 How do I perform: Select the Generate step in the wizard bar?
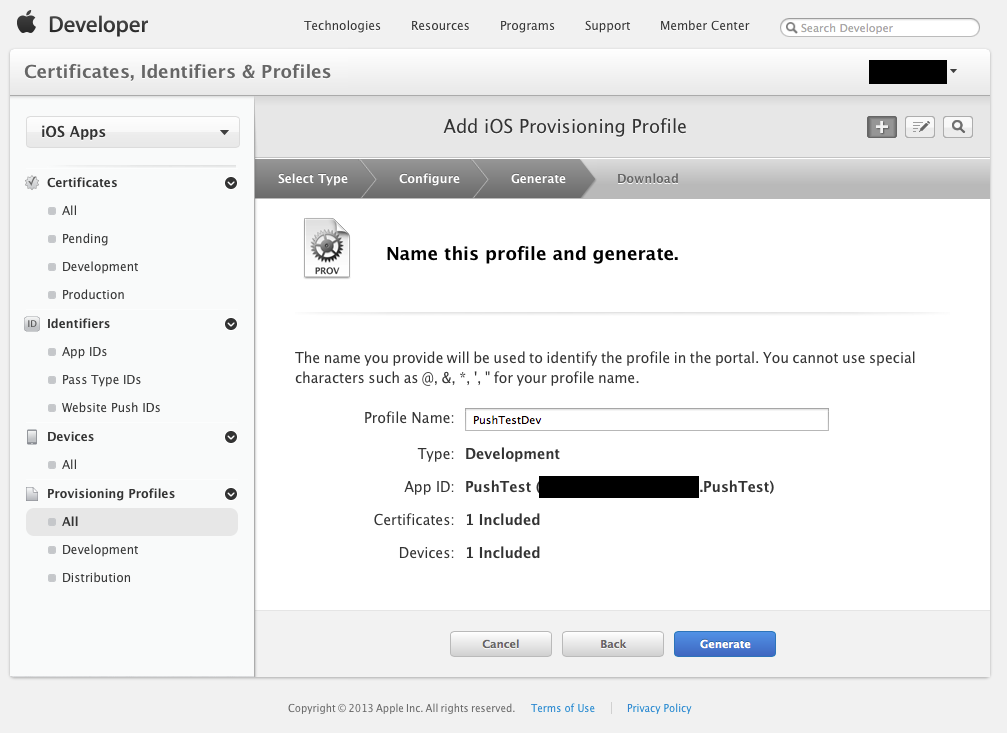[x=538, y=179]
